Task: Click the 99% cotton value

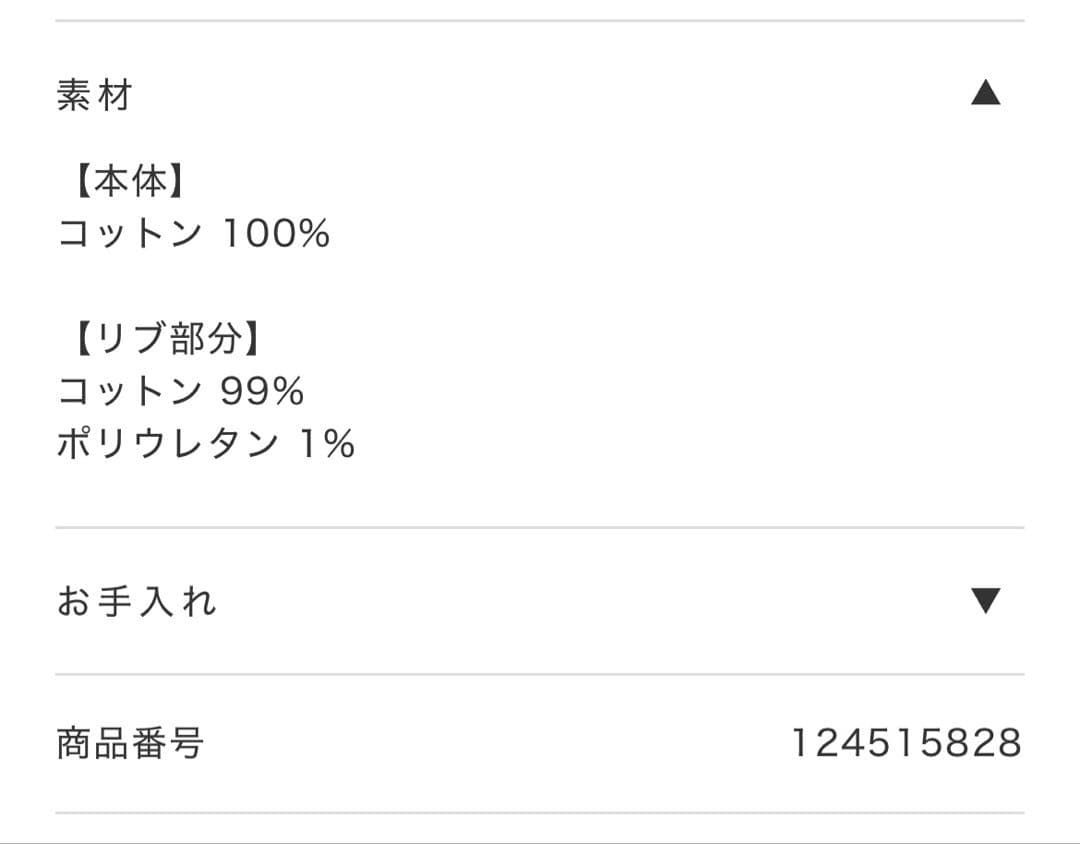Action: [x=262, y=391]
